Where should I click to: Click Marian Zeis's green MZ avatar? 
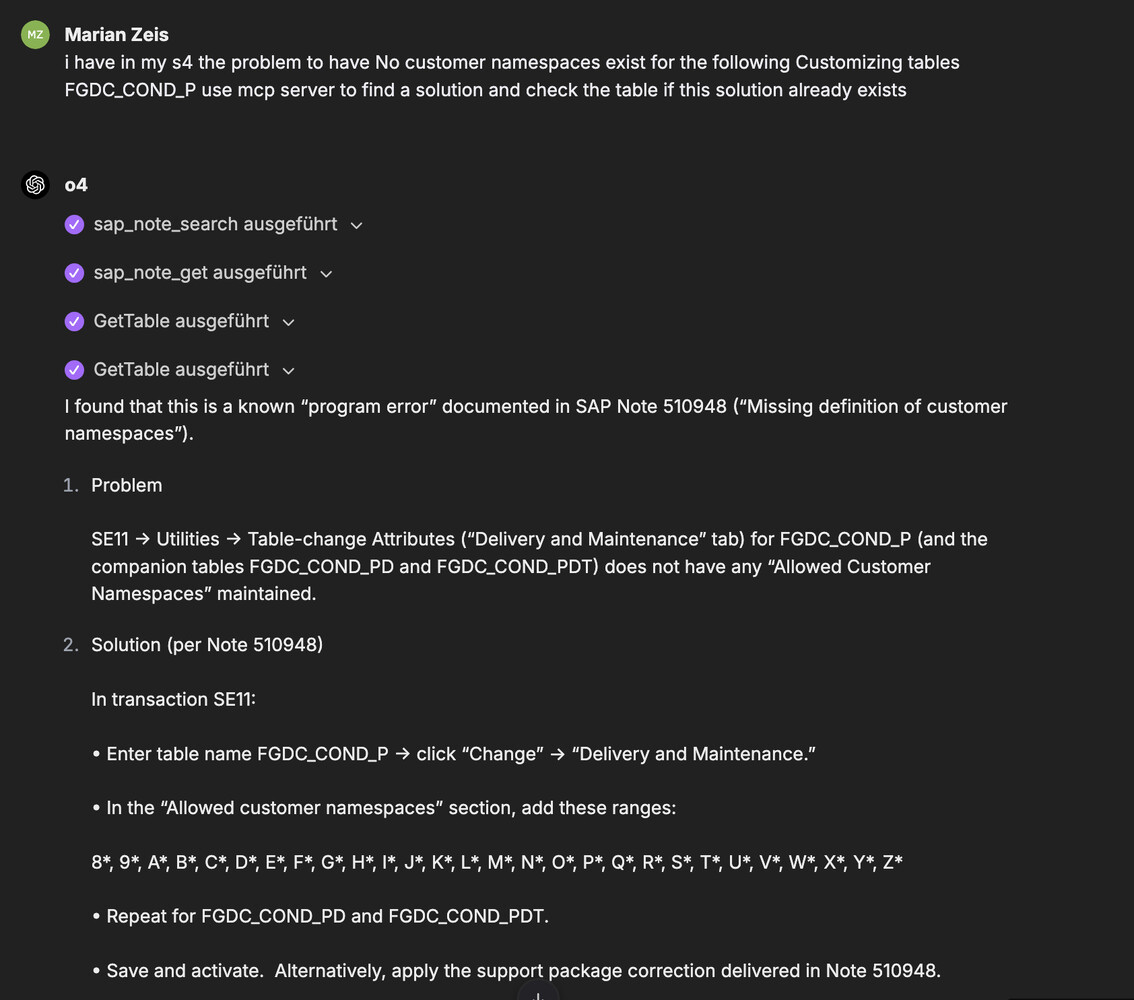click(x=35, y=34)
